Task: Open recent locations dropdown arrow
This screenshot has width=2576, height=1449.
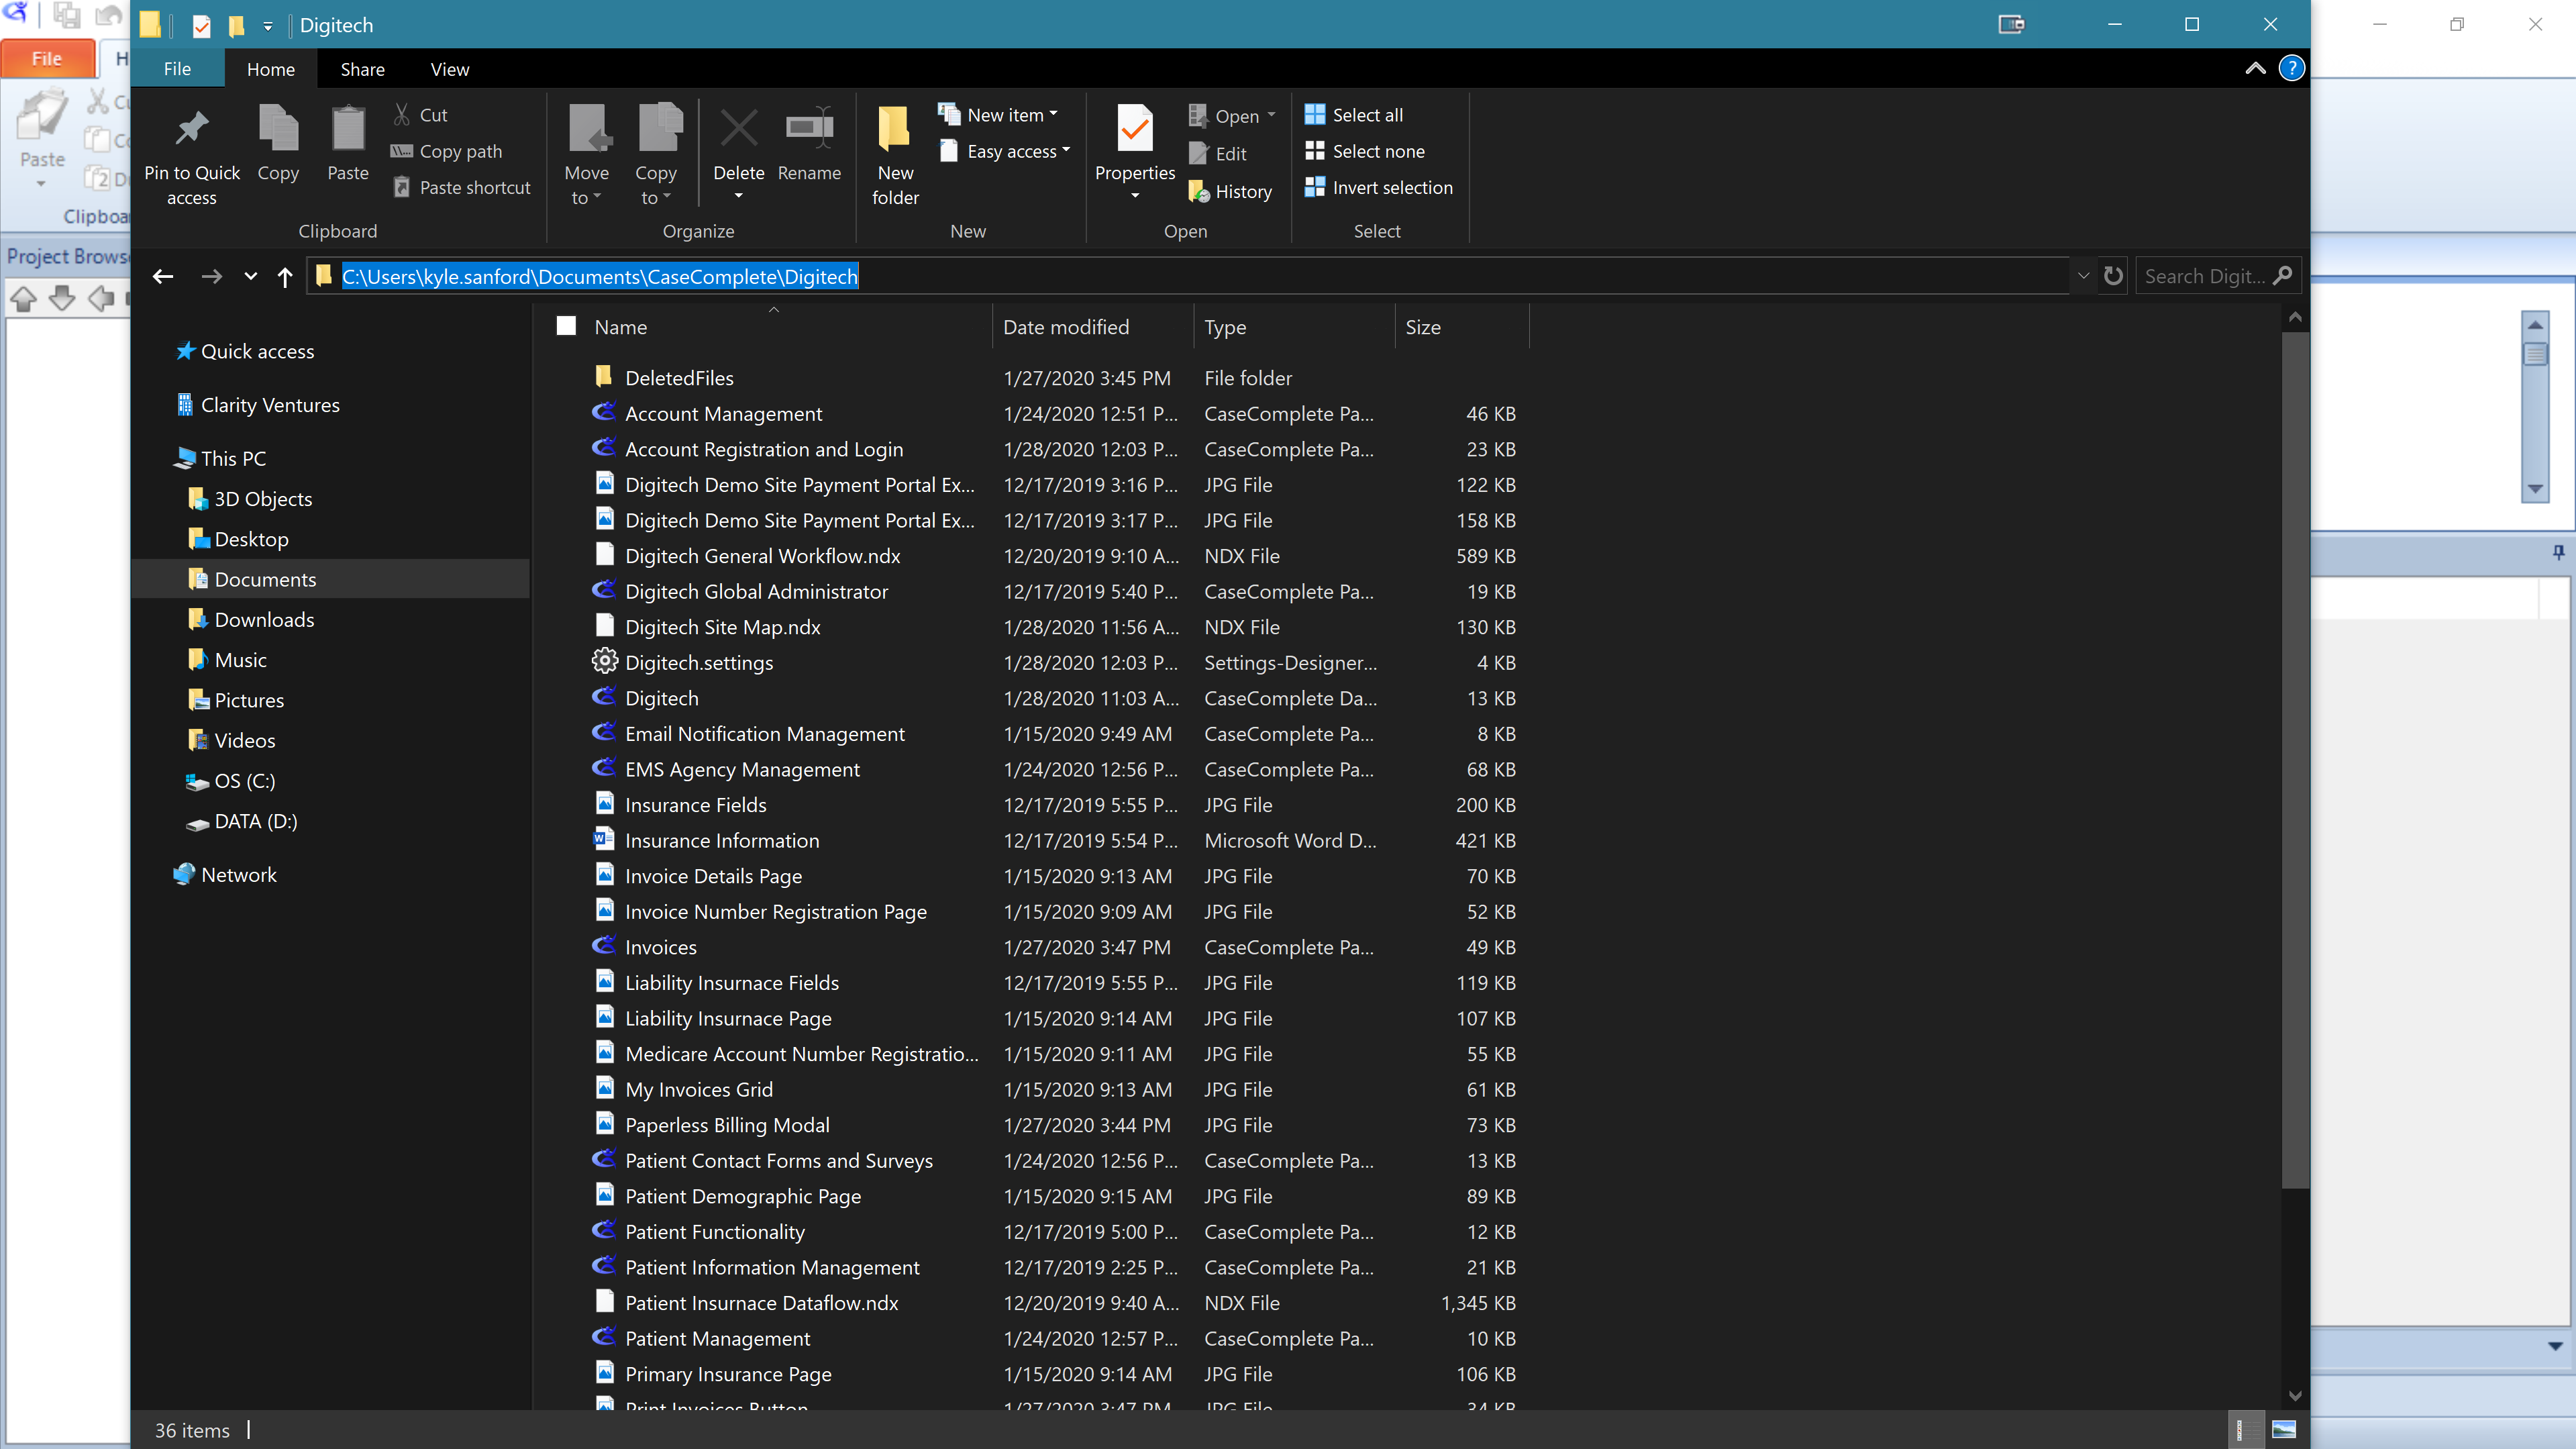Action: pyautogui.click(x=250, y=276)
